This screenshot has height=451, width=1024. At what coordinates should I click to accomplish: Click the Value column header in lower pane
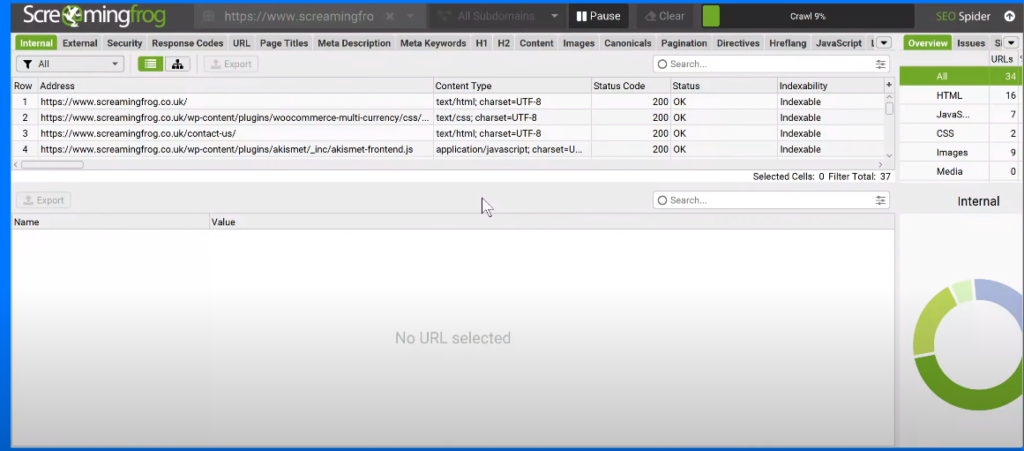[x=551, y=222]
